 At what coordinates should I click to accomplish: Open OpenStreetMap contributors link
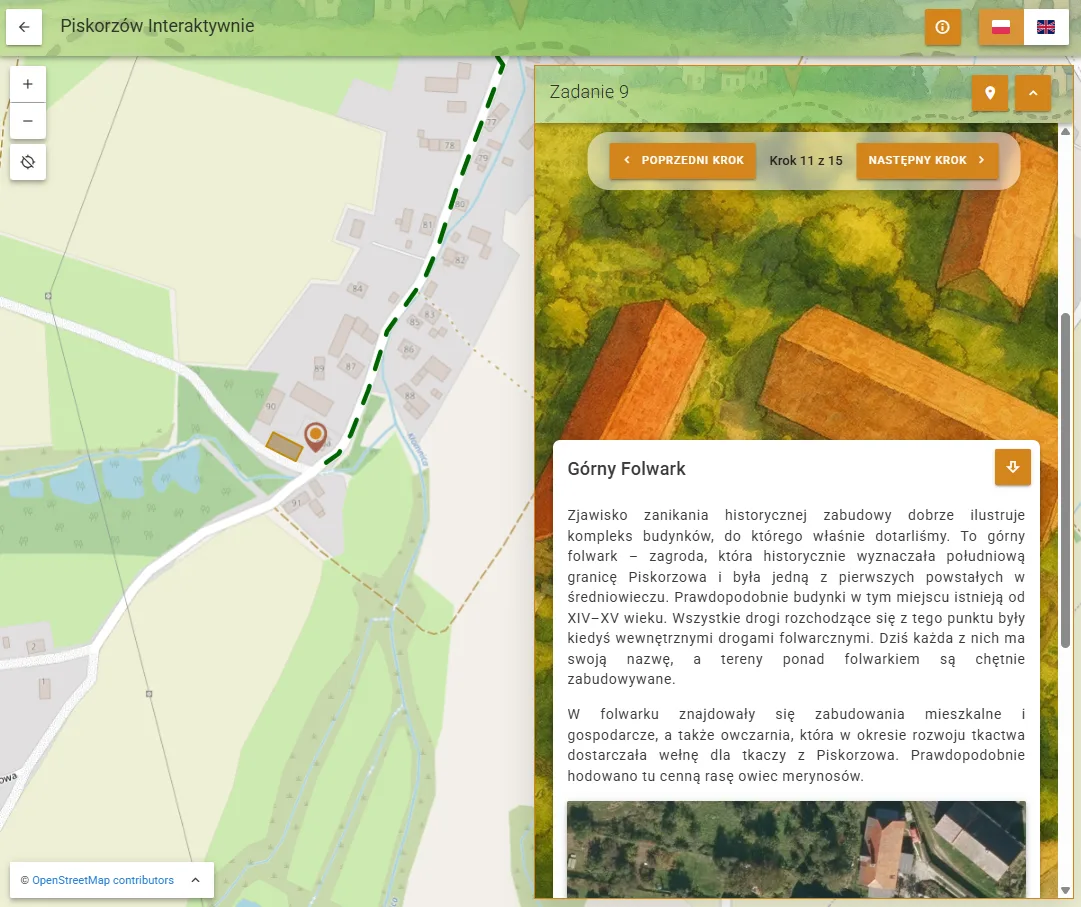pos(103,880)
